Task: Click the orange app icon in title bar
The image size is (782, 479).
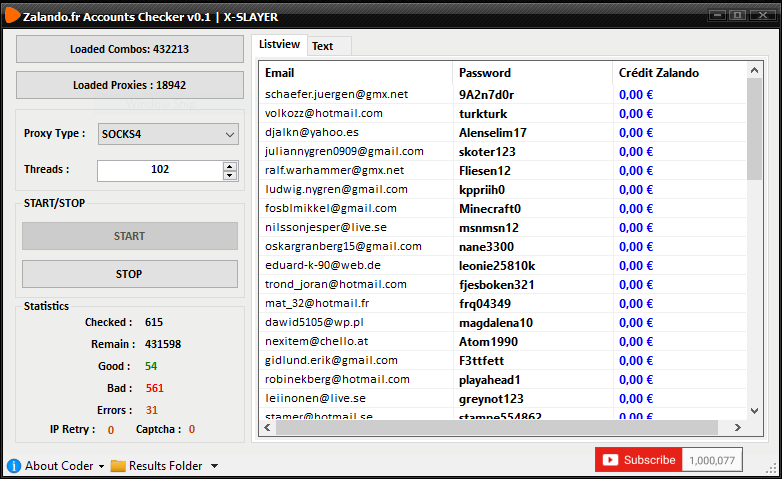Action: tap(12, 15)
